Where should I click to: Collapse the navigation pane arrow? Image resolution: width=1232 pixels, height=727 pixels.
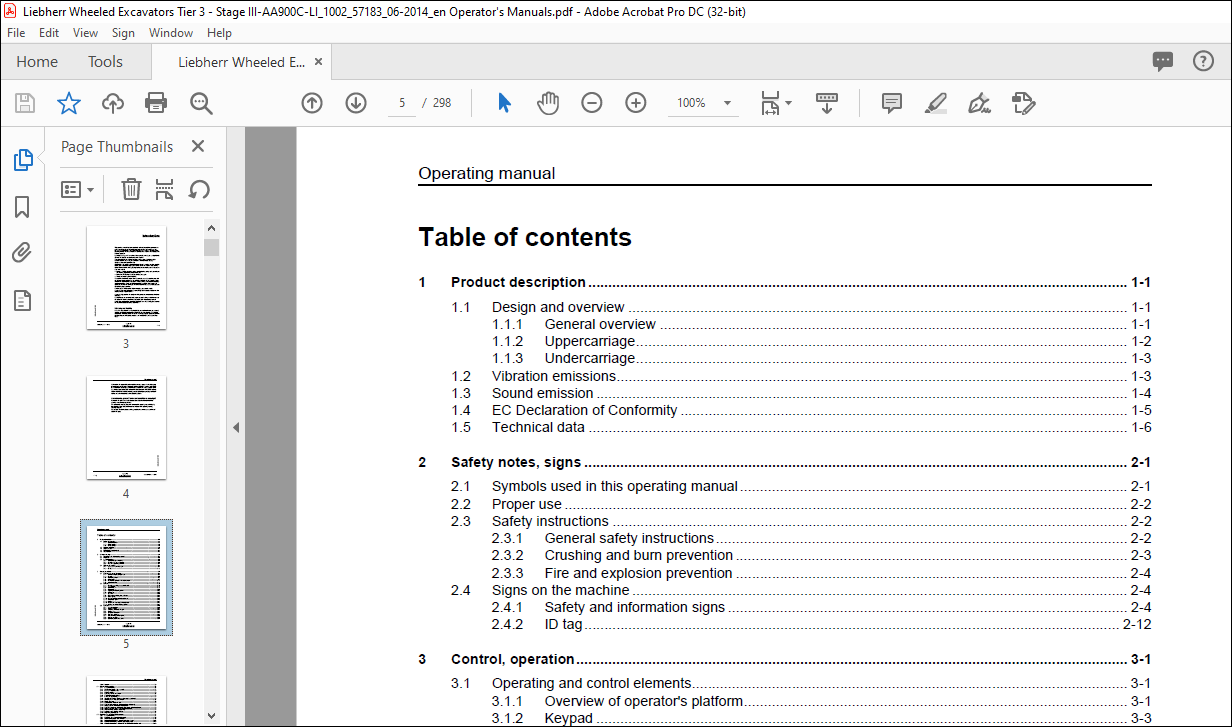pyautogui.click(x=236, y=427)
